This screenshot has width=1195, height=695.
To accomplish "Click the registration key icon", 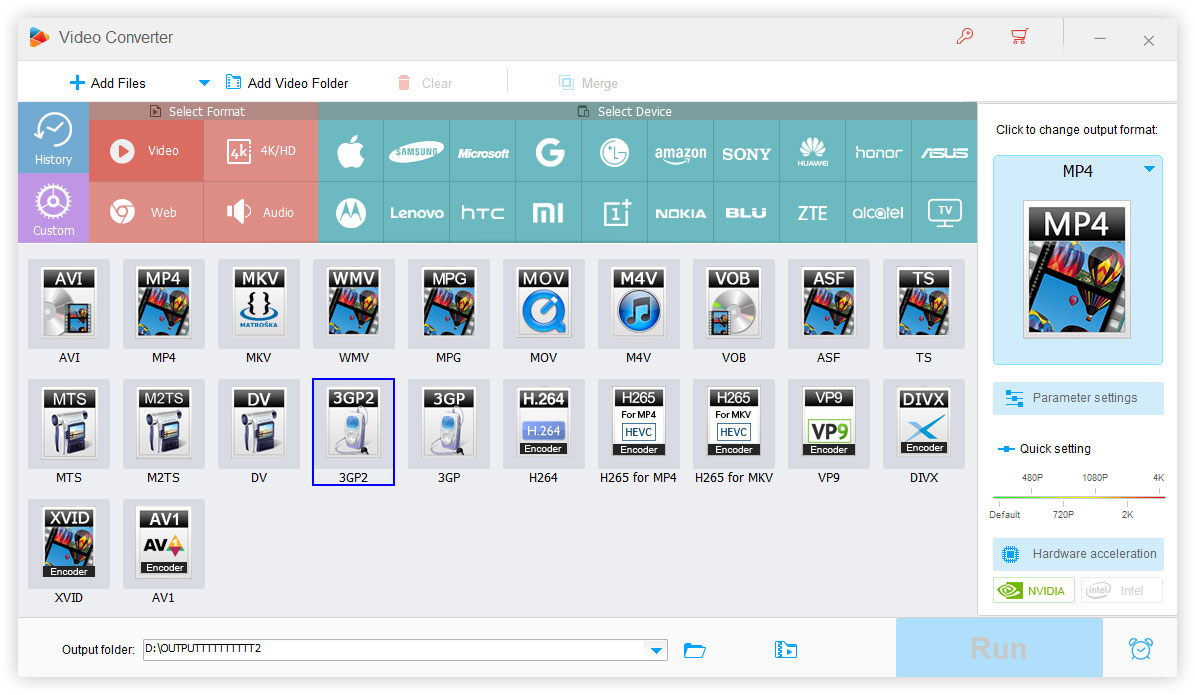I will 965,37.
